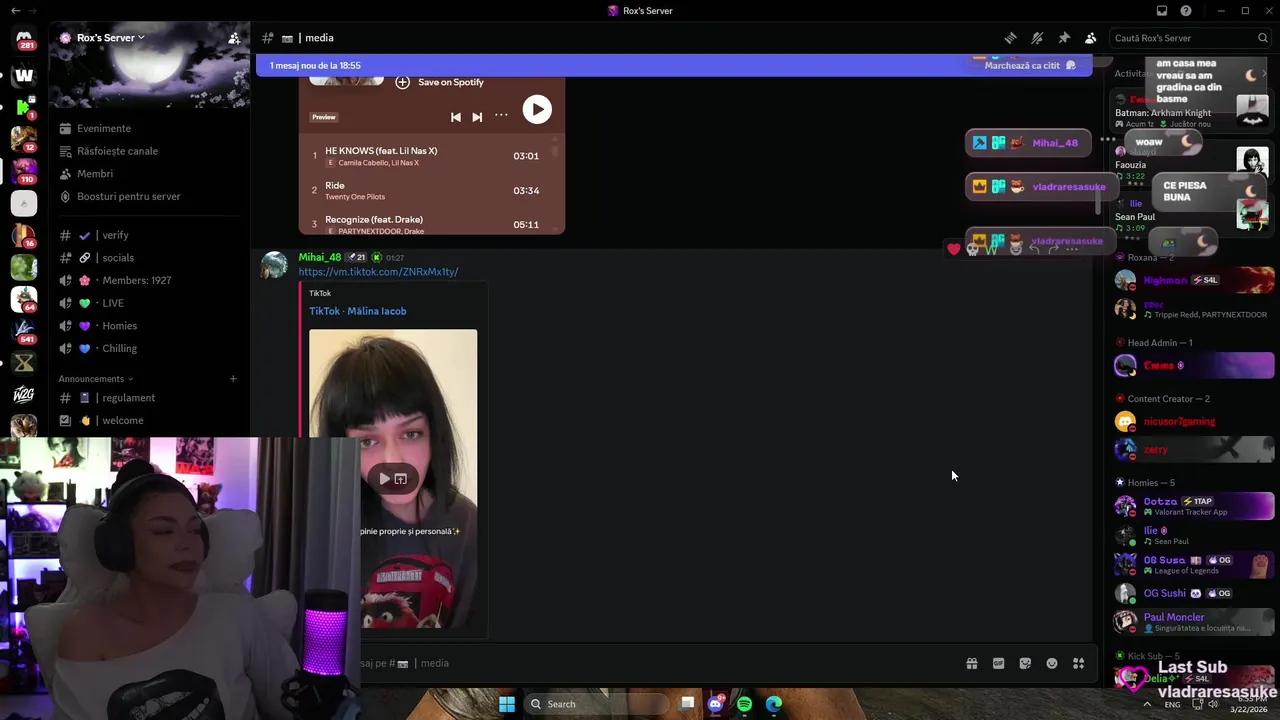The image size is (1280, 720).
Task: Join the Chilling voice channel
Action: pyautogui.click(x=119, y=348)
